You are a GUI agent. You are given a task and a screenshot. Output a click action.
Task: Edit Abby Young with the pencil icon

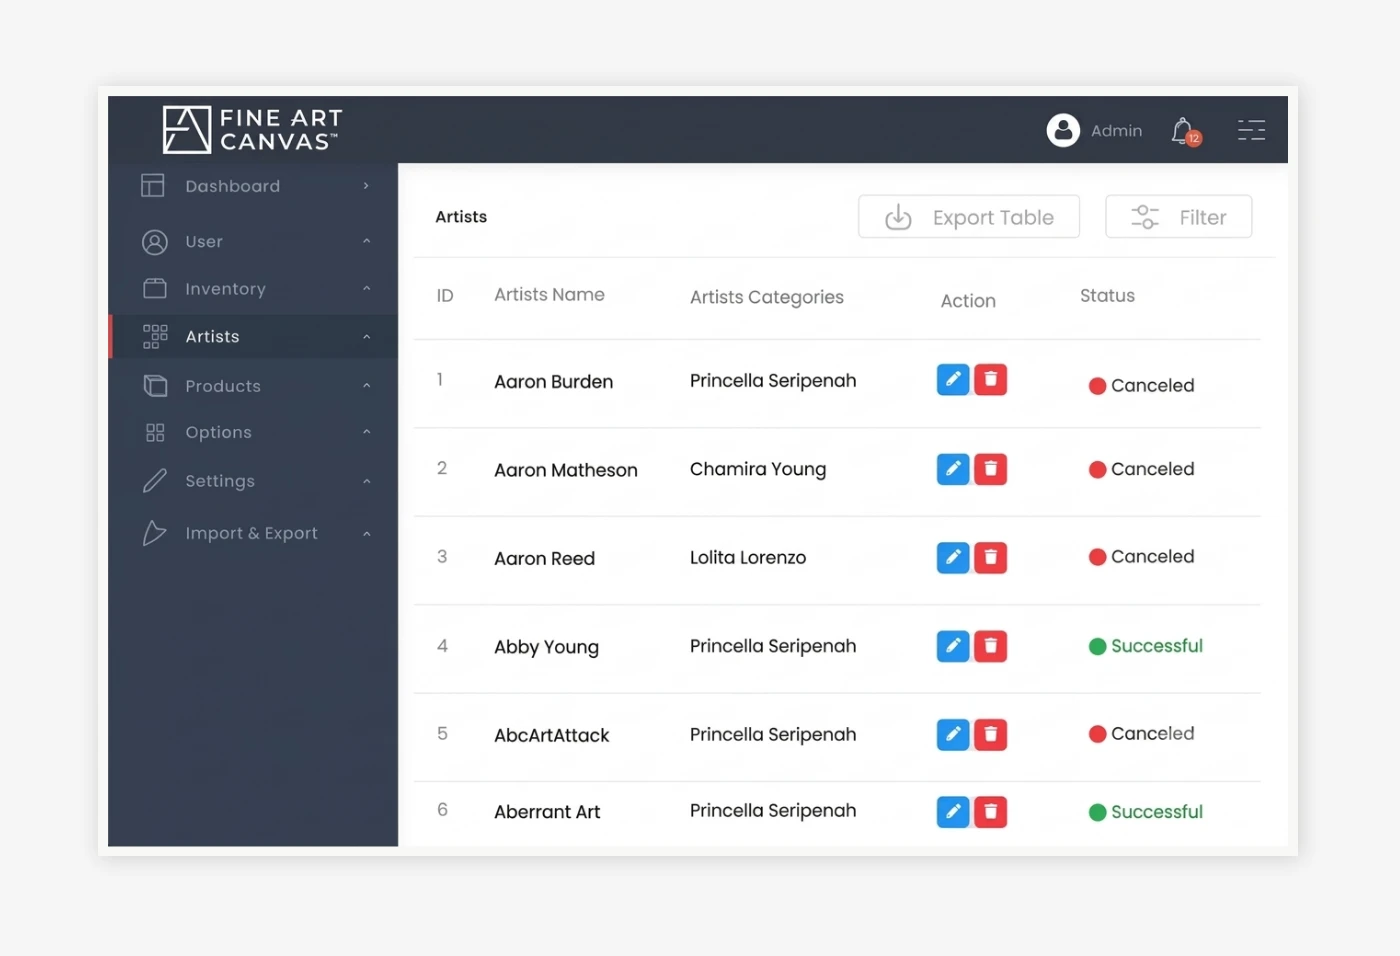pyautogui.click(x=953, y=646)
